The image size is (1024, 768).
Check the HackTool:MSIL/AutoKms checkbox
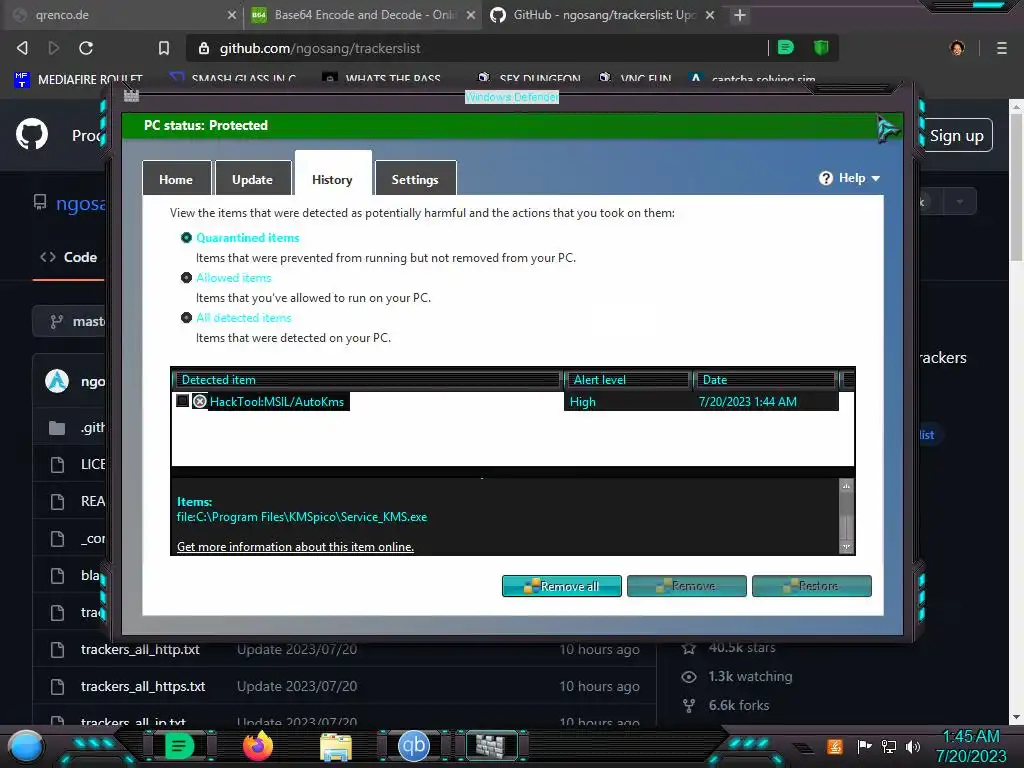tap(182, 400)
